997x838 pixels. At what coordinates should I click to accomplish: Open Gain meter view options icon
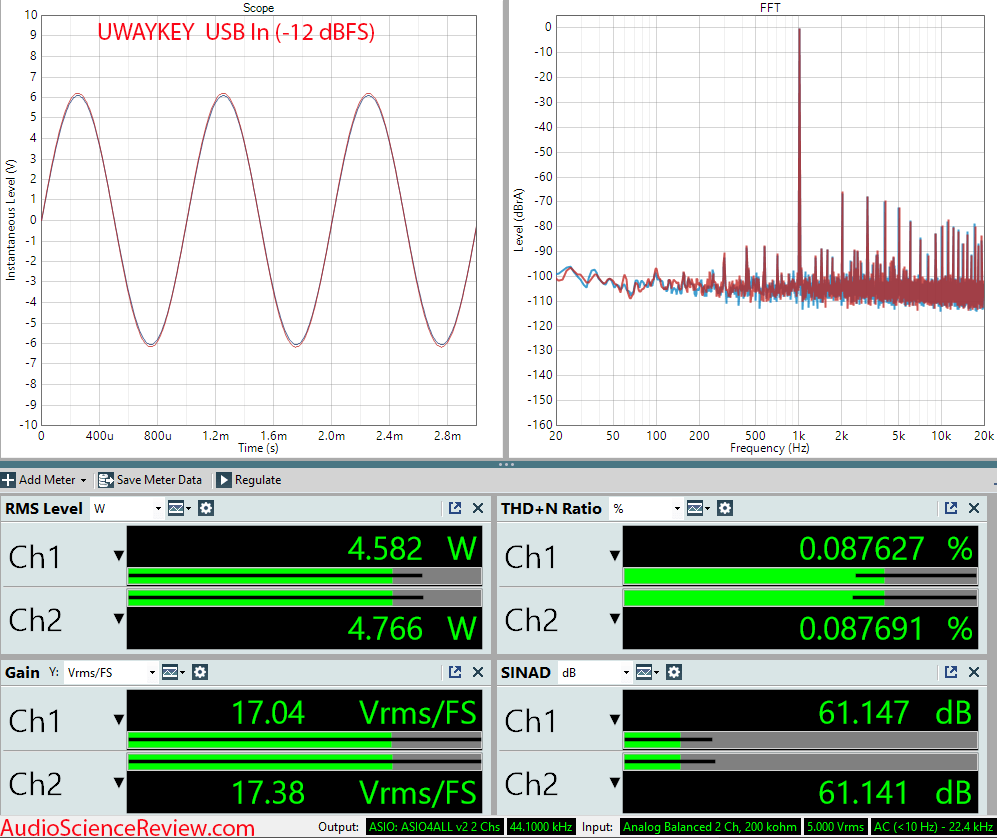pyautogui.click(x=173, y=672)
